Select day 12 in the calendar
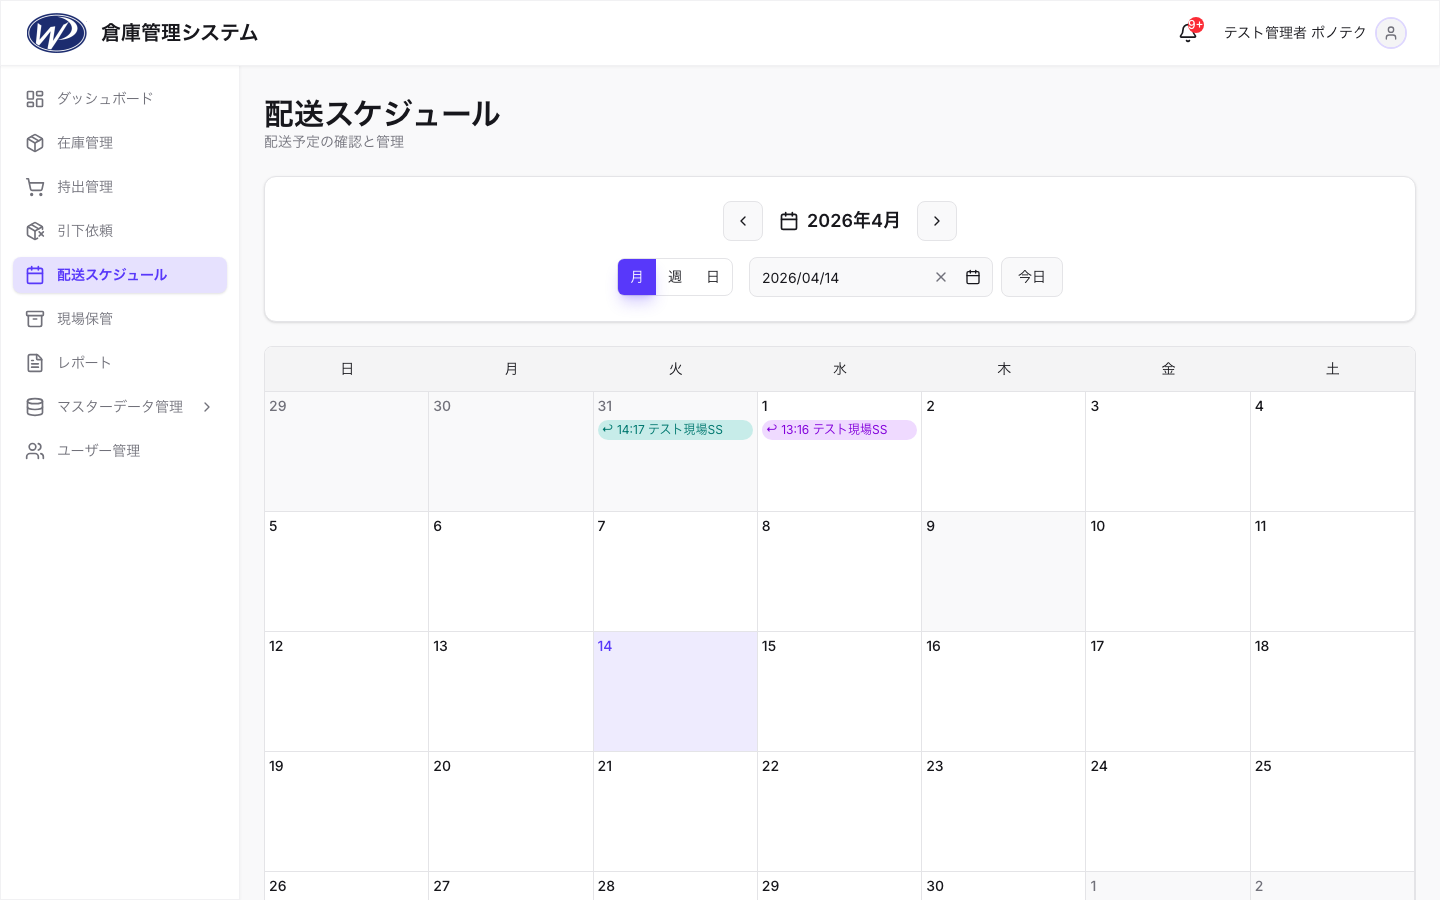The width and height of the screenshot is (1440, 900). tap(347, 692)
